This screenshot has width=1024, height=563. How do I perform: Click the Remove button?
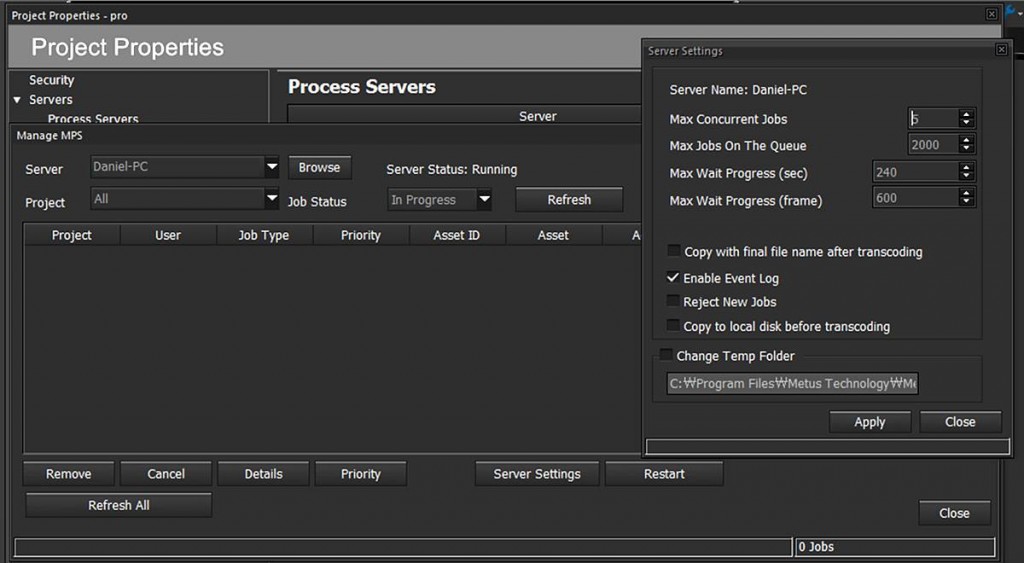click(x=69, y=474)
